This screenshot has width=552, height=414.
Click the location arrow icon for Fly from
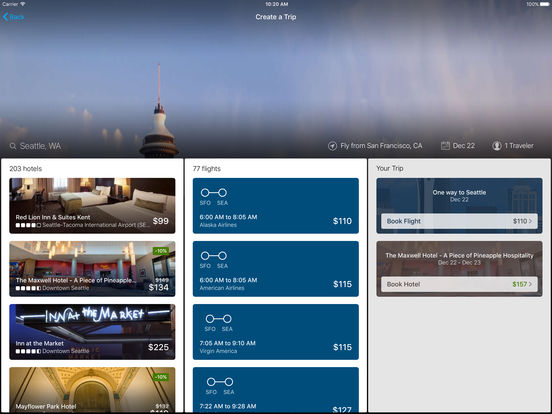tap(332, 146)
